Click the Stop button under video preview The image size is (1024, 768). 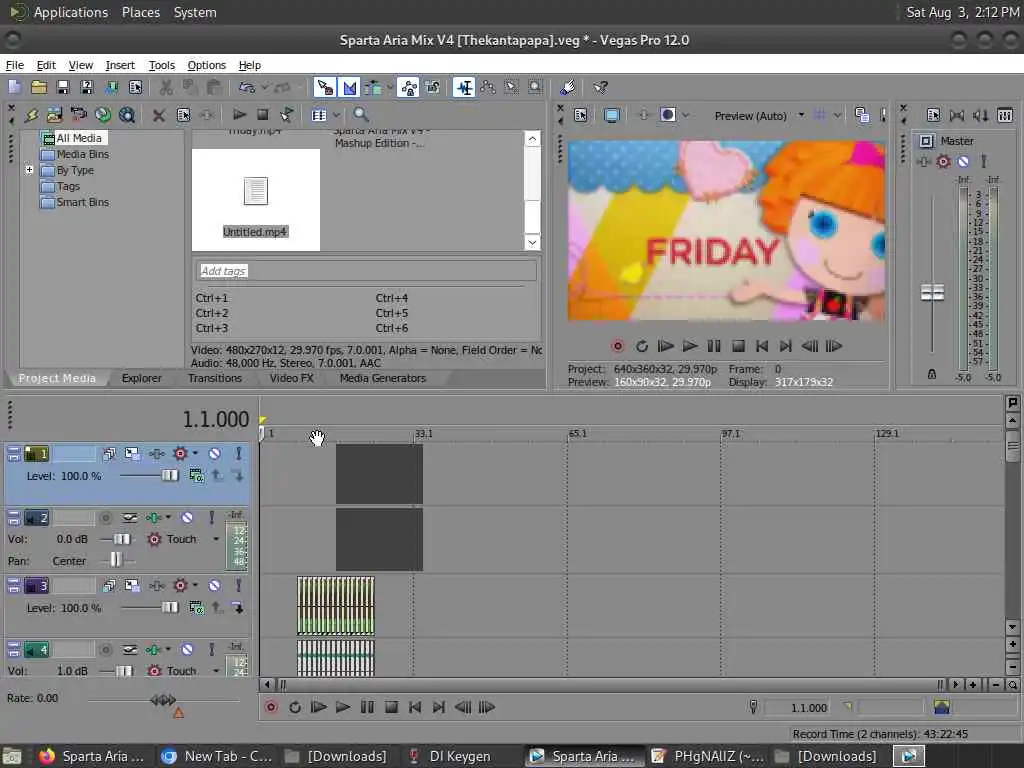[738, 346]
